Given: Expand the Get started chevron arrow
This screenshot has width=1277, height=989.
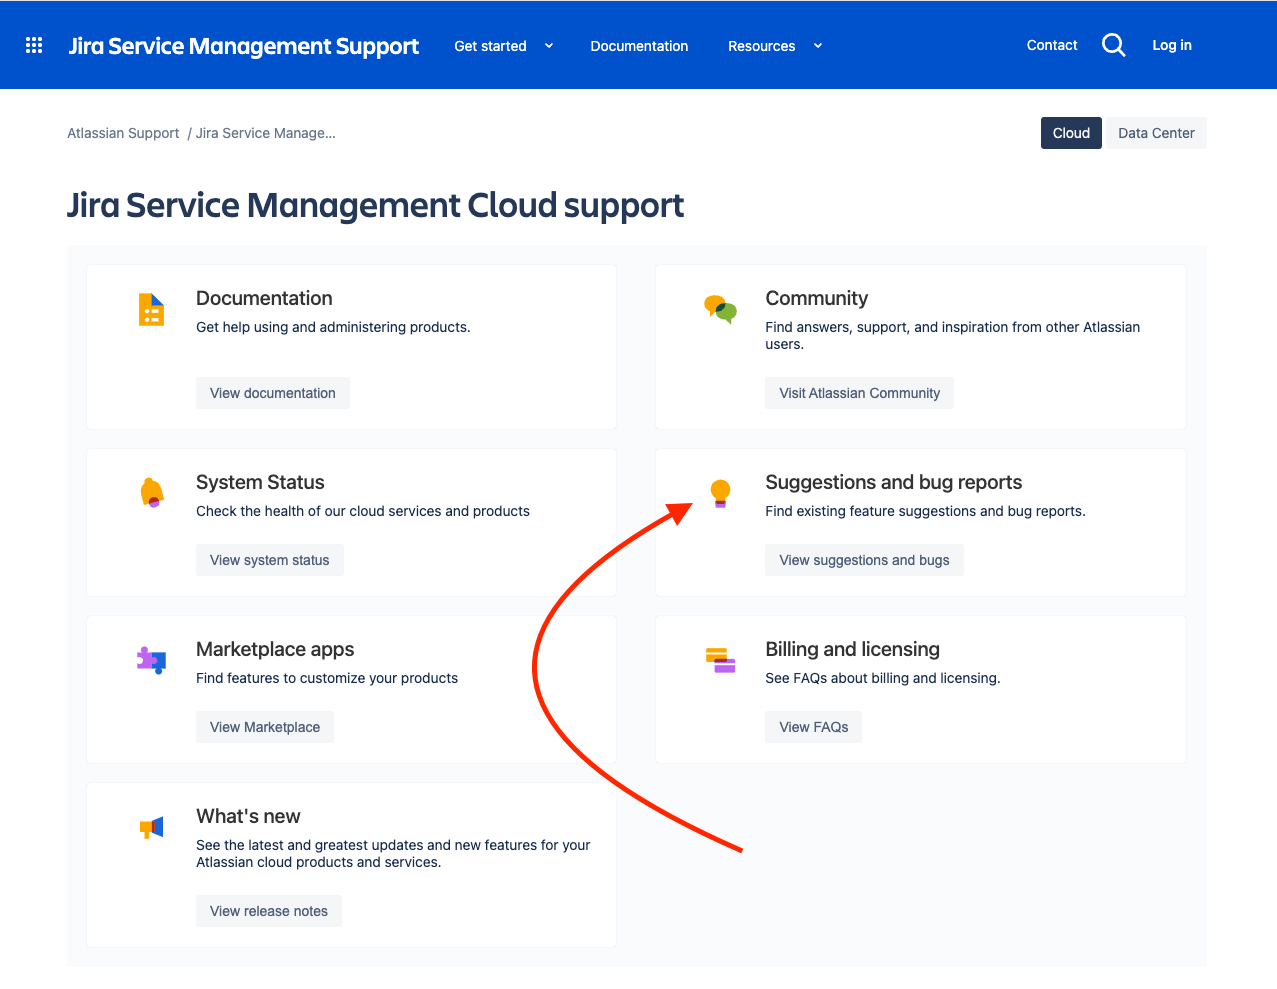Looking at the screenshot, I should tap(548, 46).
